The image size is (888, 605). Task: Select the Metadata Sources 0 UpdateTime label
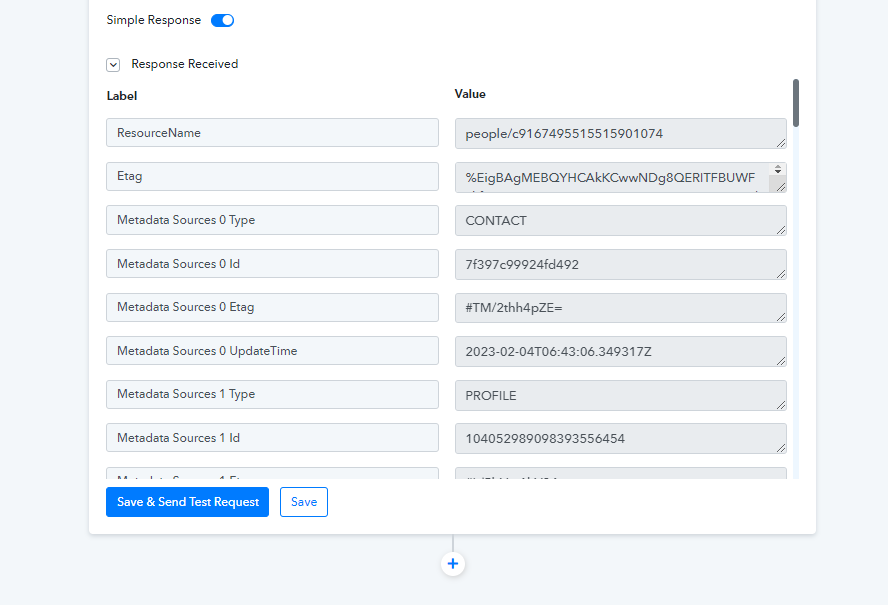coord(272,351)
